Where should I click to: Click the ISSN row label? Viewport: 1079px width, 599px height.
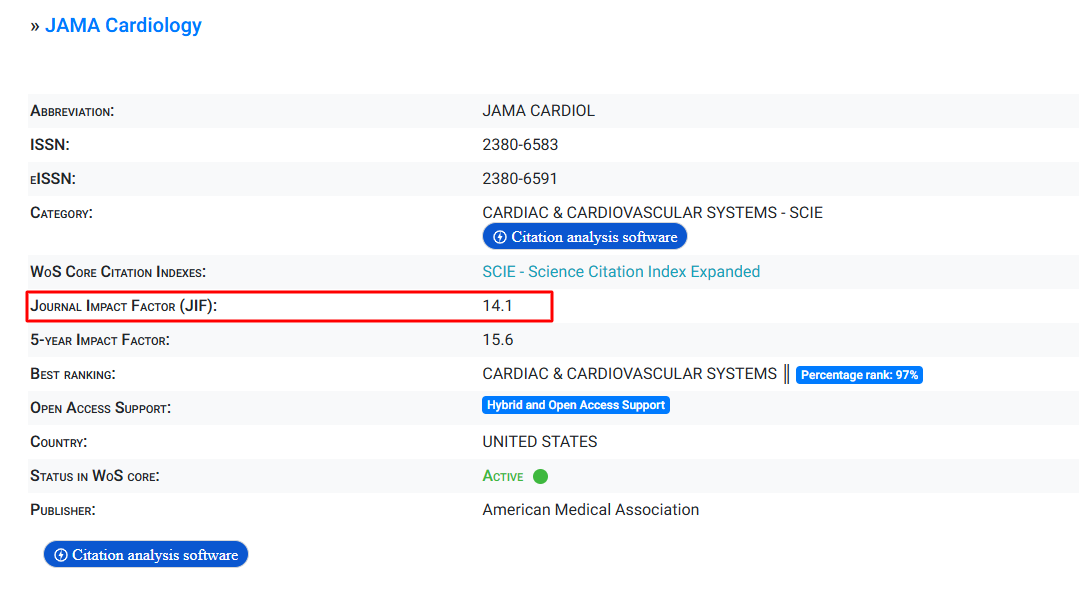(50, 145)
